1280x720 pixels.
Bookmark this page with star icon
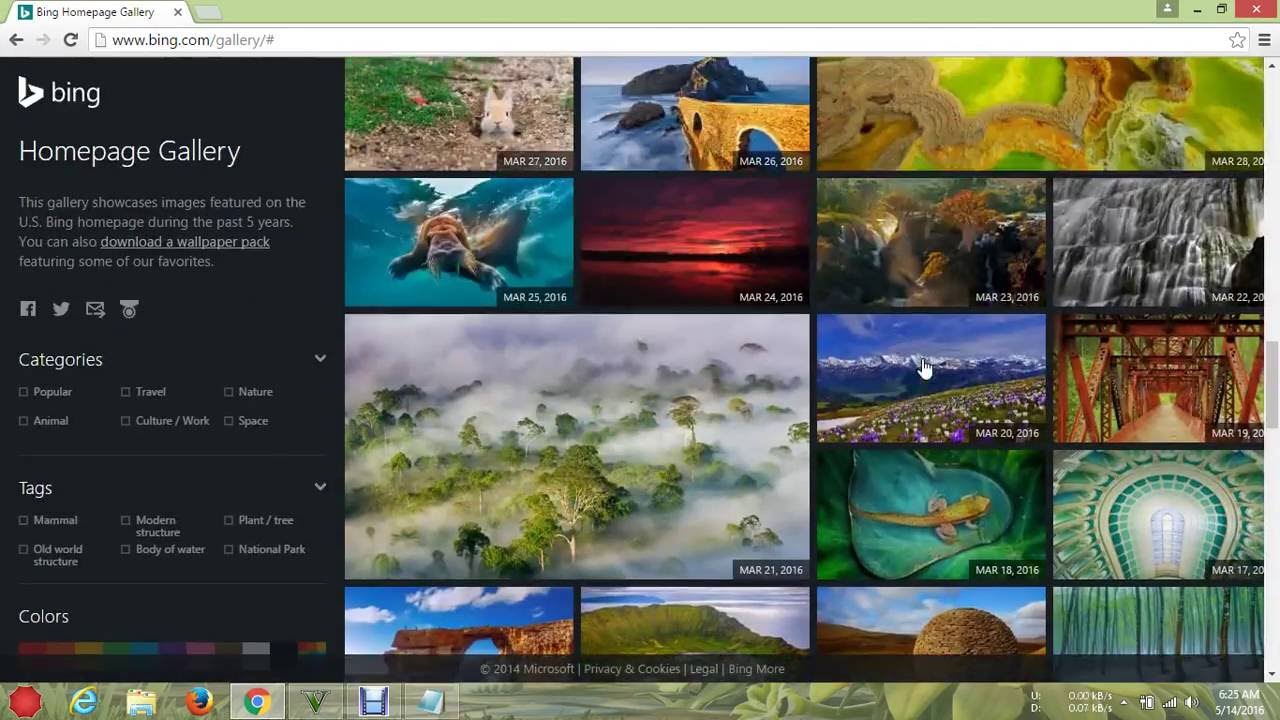click(x=1237, y=40)
